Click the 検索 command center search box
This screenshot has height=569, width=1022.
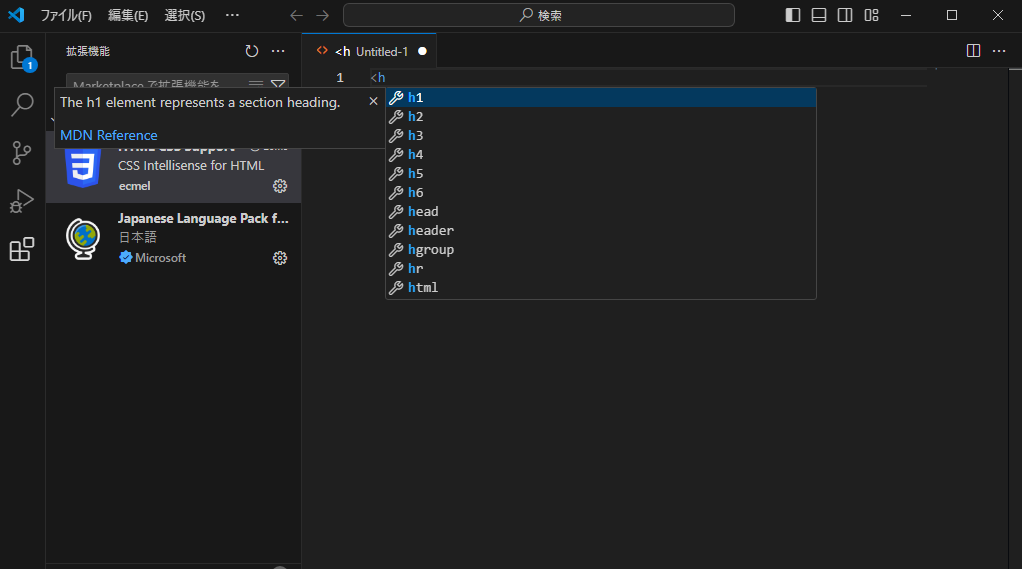coord(539,15)
